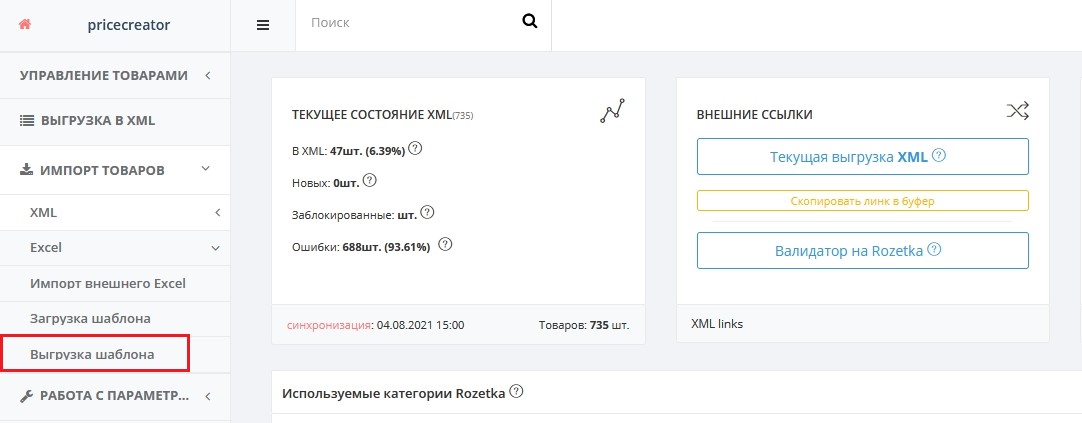
Task: Collapse the Excel submenu
Action: (215, 248)
